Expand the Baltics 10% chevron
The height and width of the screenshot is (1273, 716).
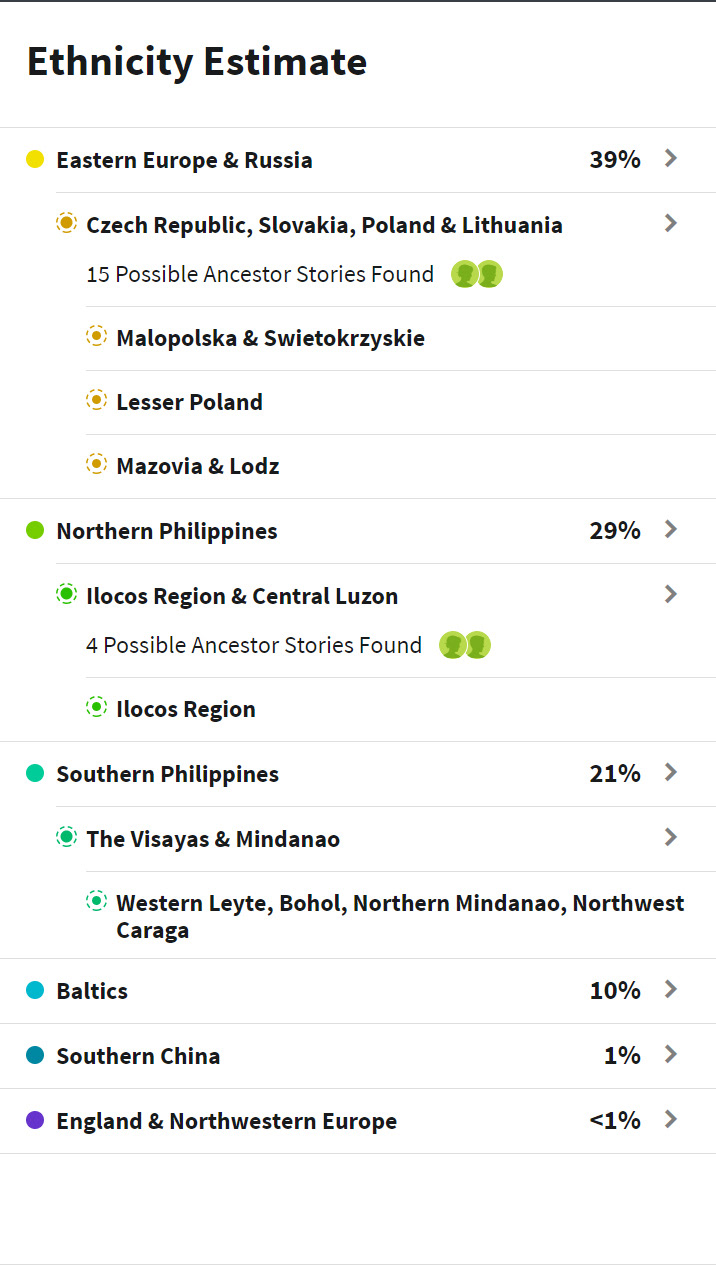click(x=671, y=989)
